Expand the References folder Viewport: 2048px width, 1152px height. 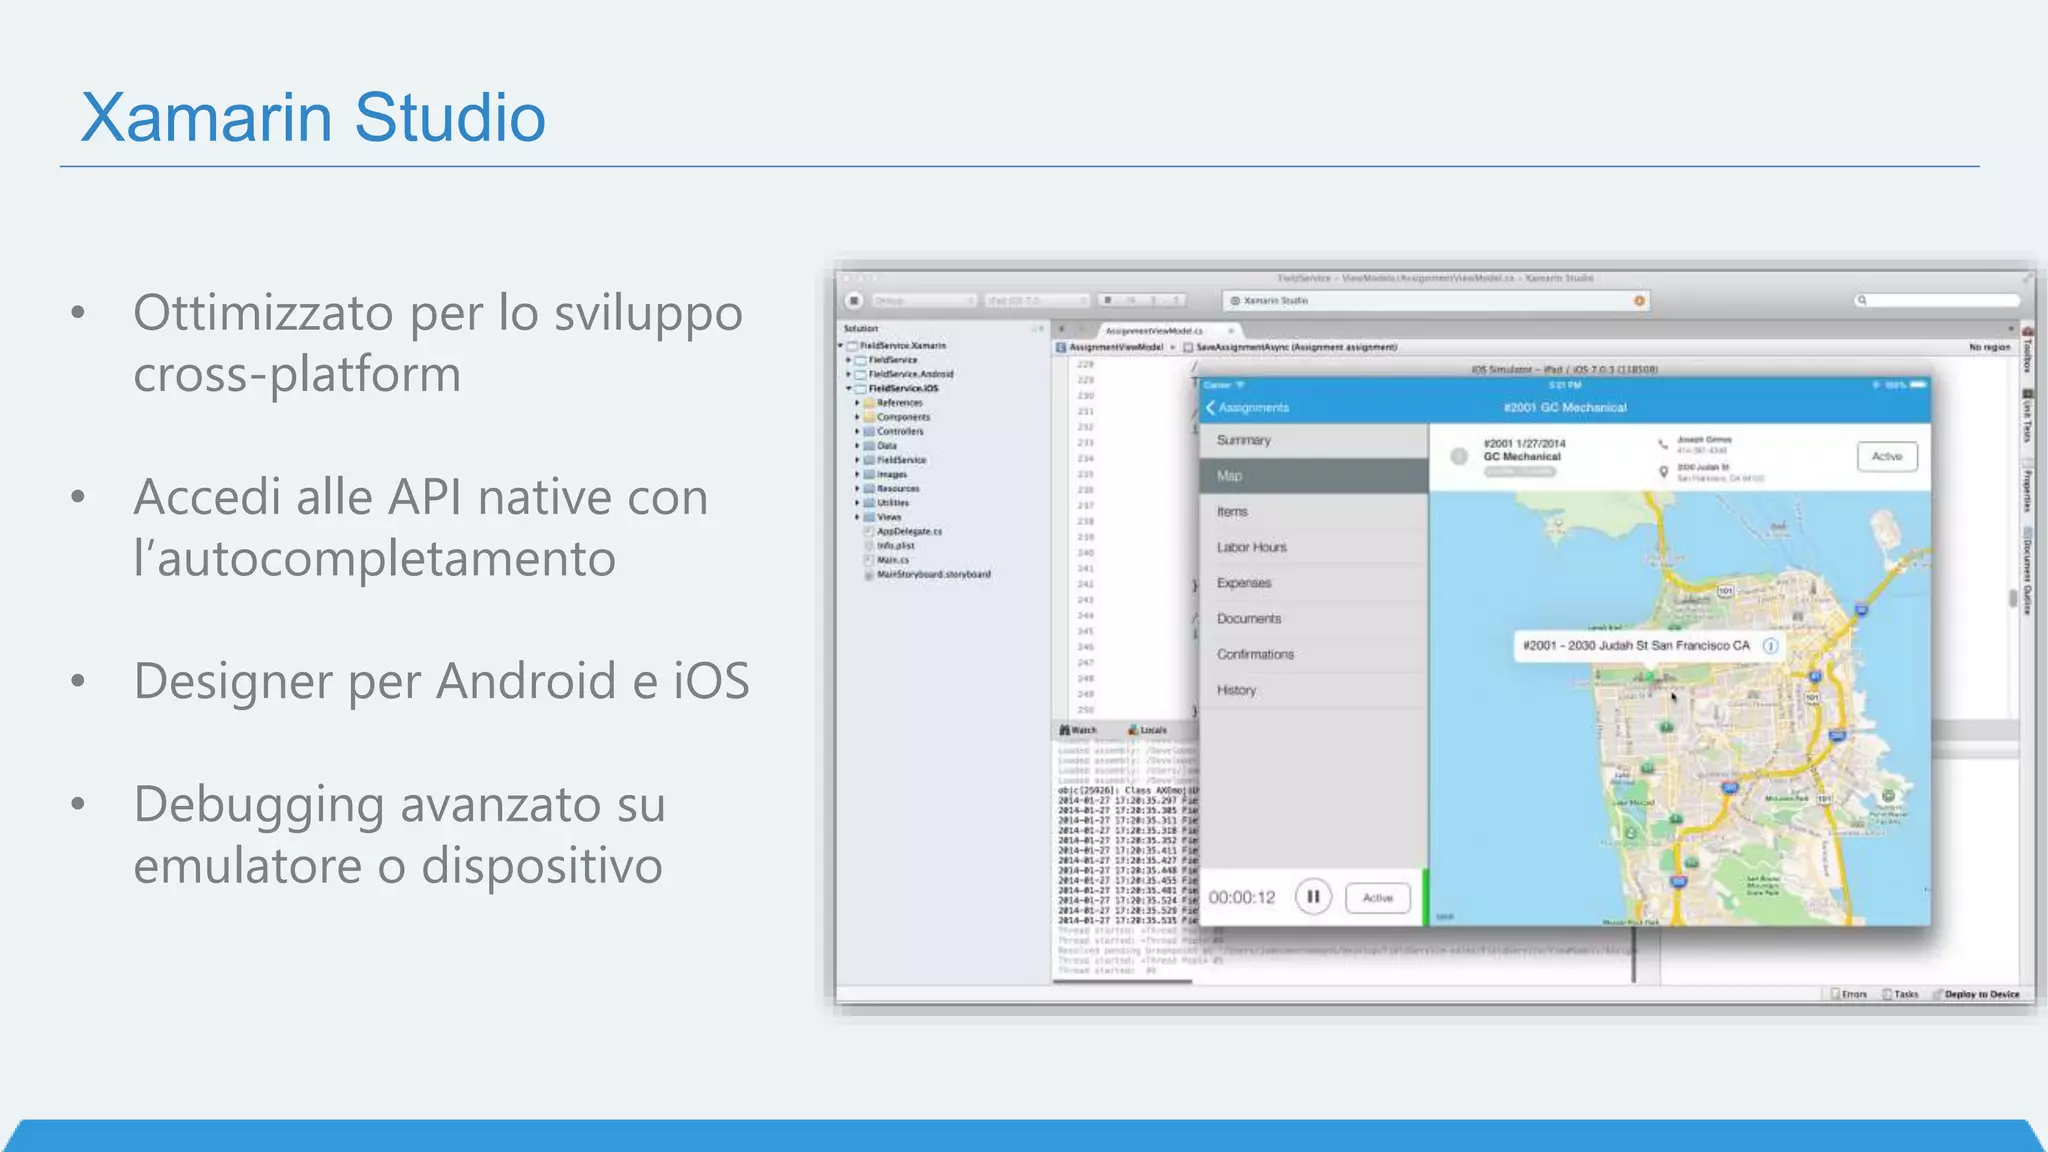tap(857, 403)
